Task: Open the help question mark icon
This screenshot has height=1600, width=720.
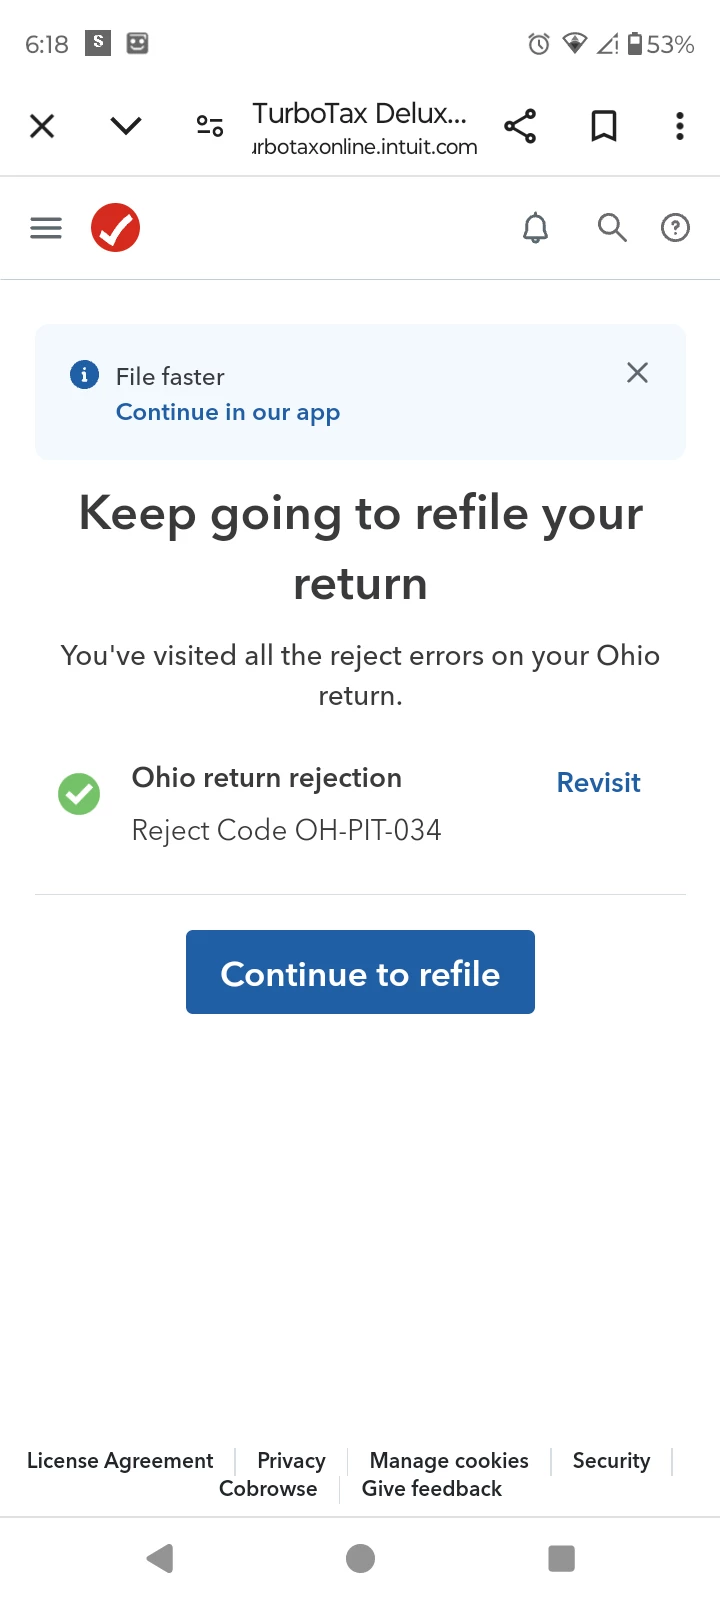Action: 676,228
